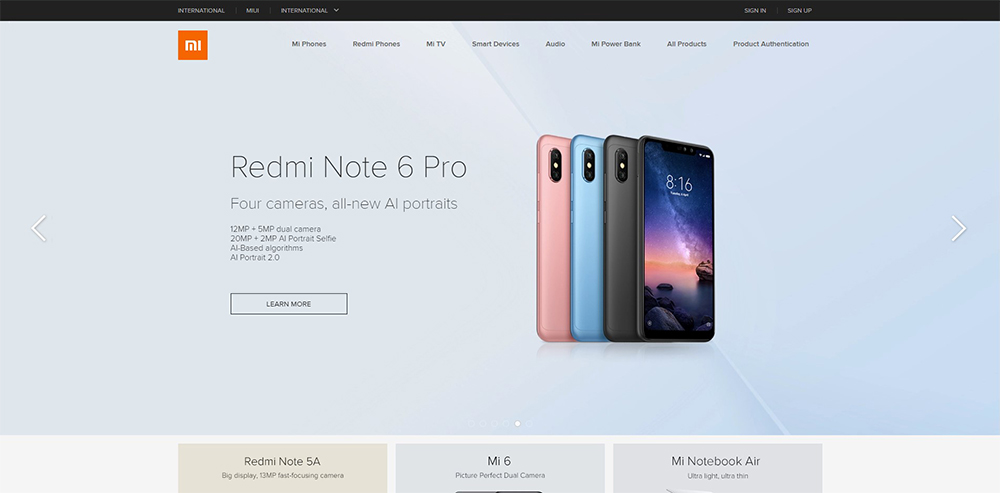Screen dimensions: 1000x493
Task: Open the Mi TV menu
Action: tap(436, 44)
